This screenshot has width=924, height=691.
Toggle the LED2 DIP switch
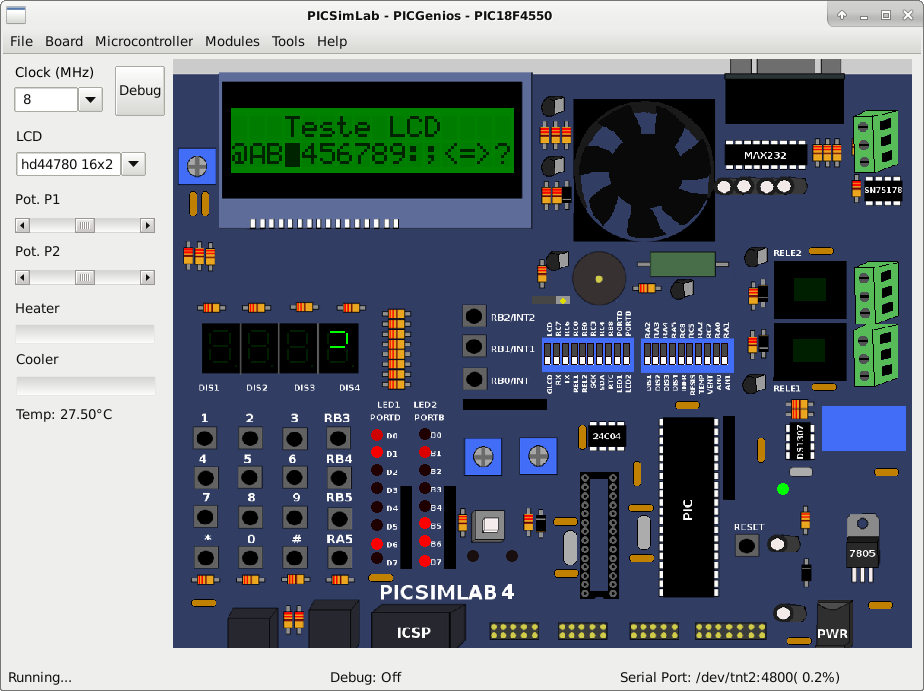pyautogui.click(x=626, y=354)
